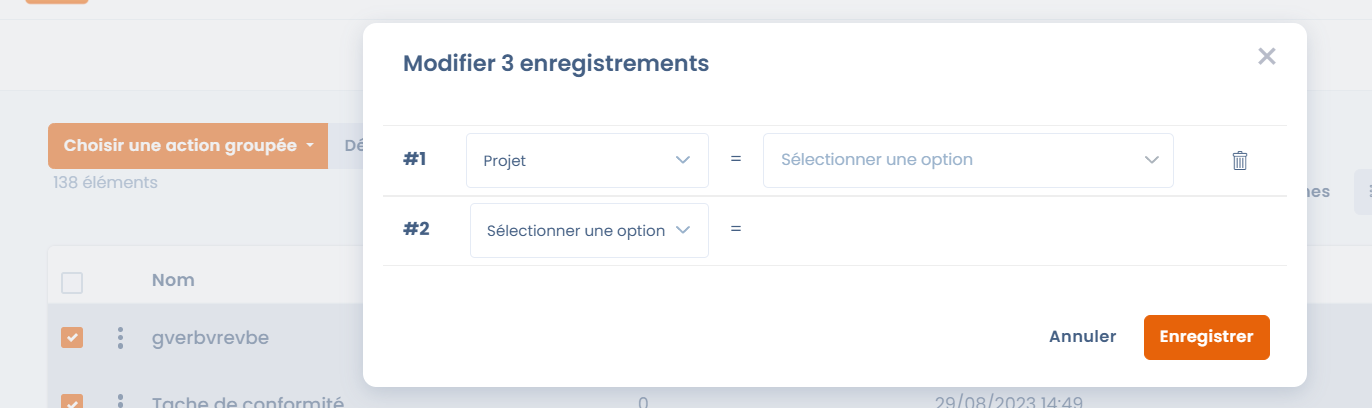Toggle the select-all checkbox beside Nom

72,283
